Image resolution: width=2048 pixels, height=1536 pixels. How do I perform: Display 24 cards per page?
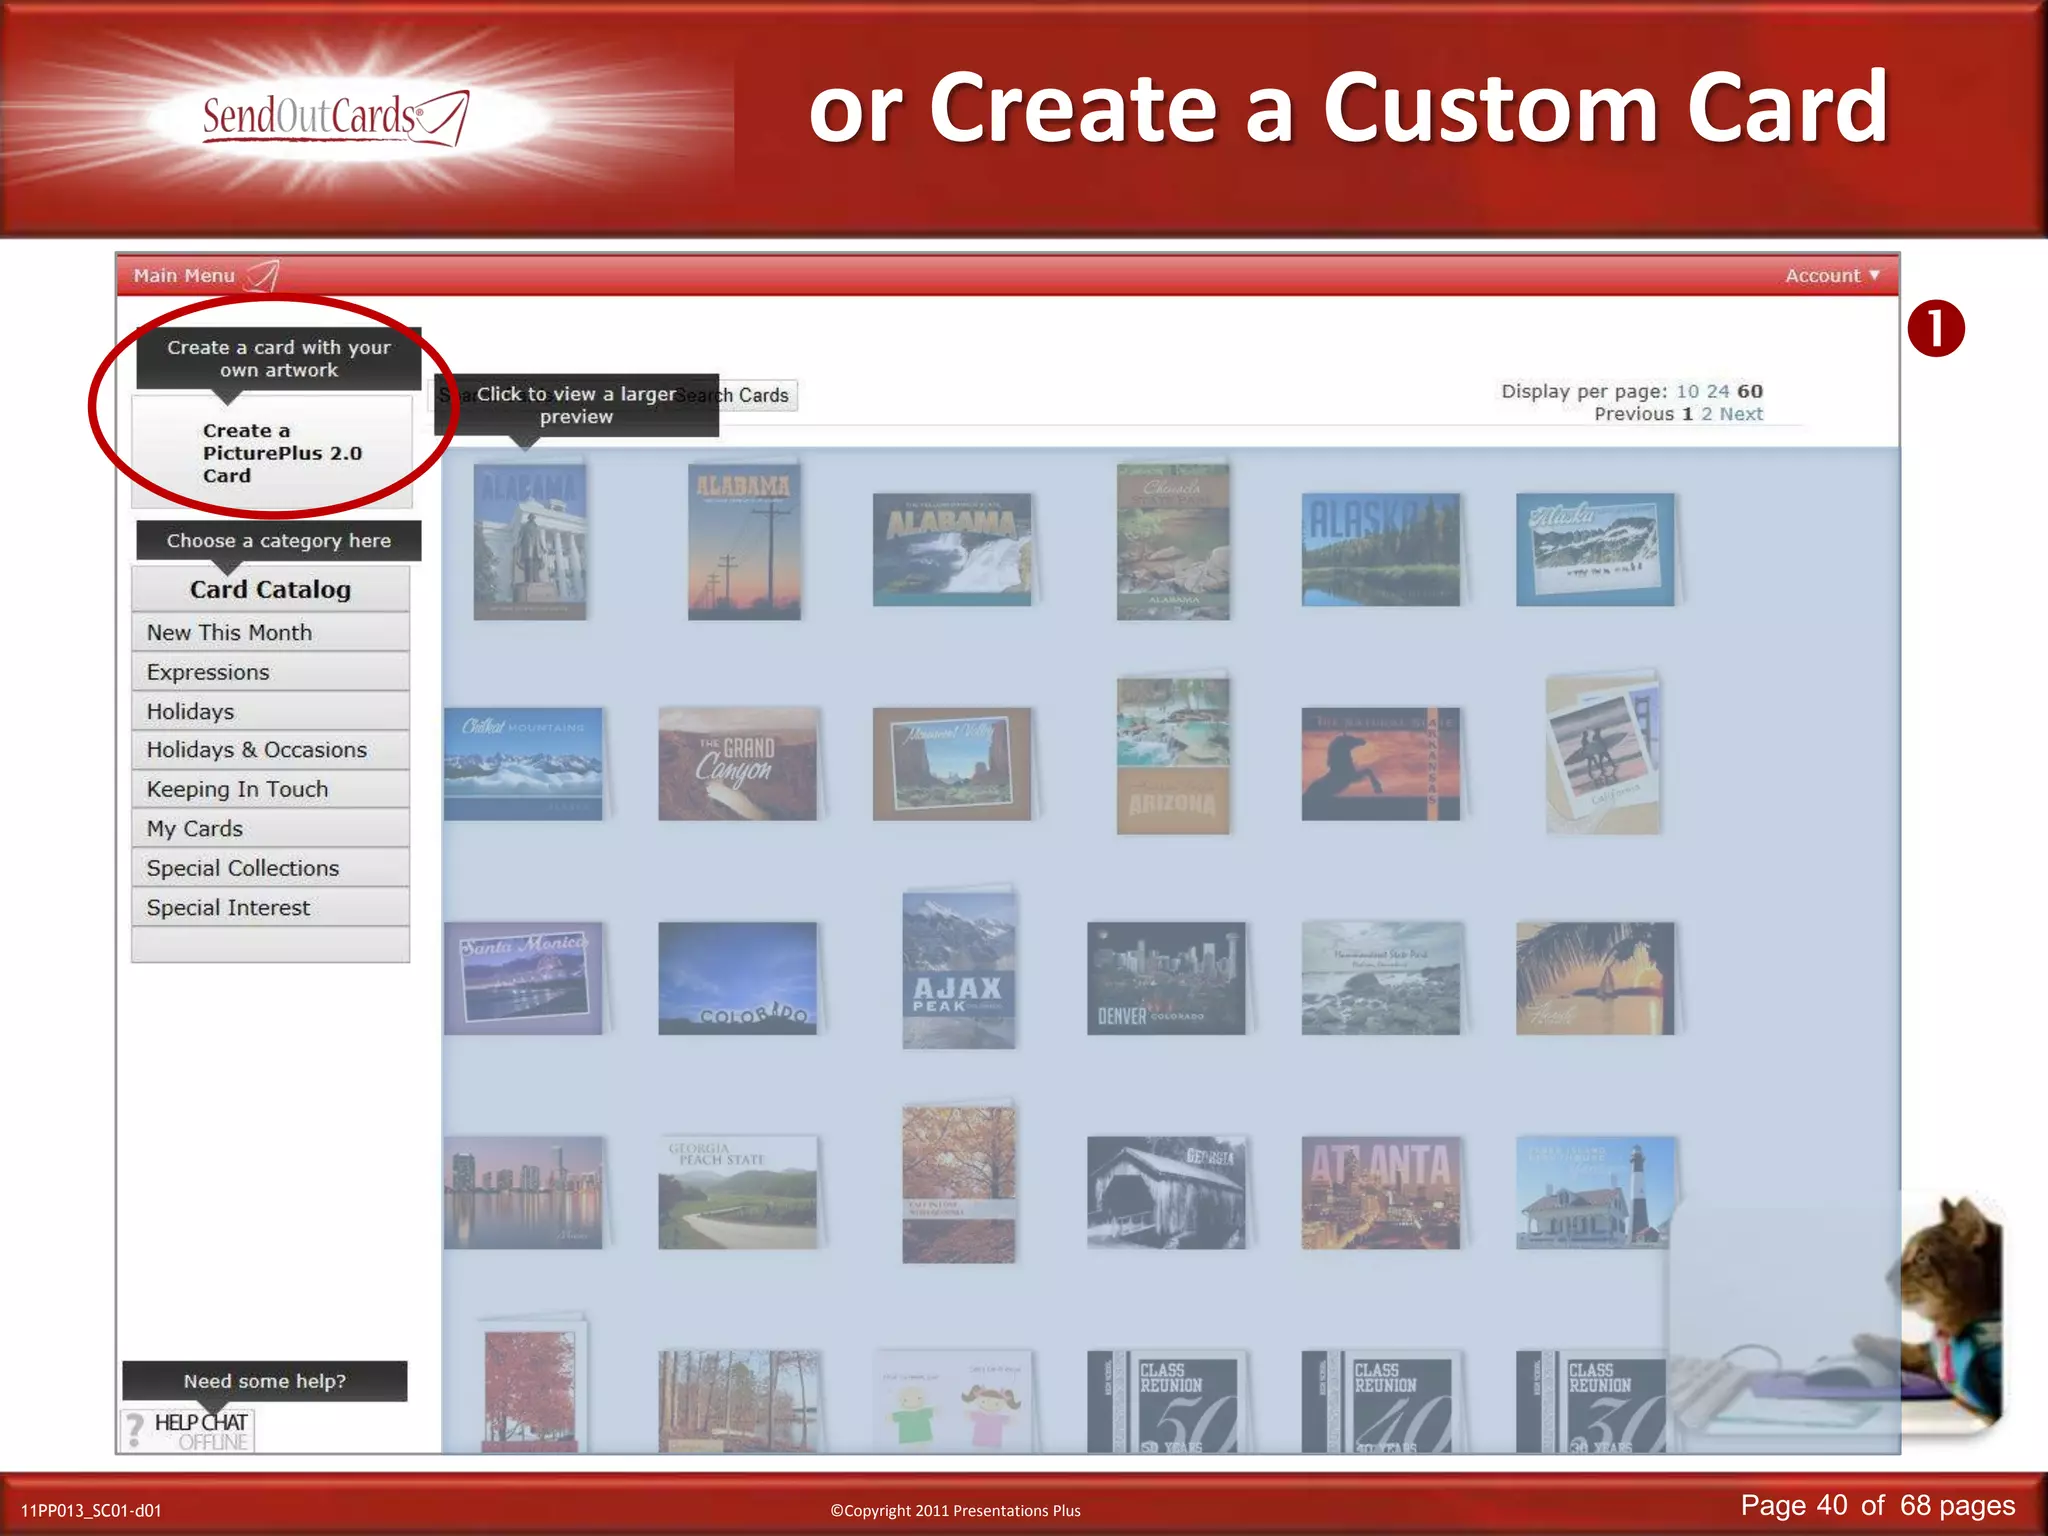1718,391
